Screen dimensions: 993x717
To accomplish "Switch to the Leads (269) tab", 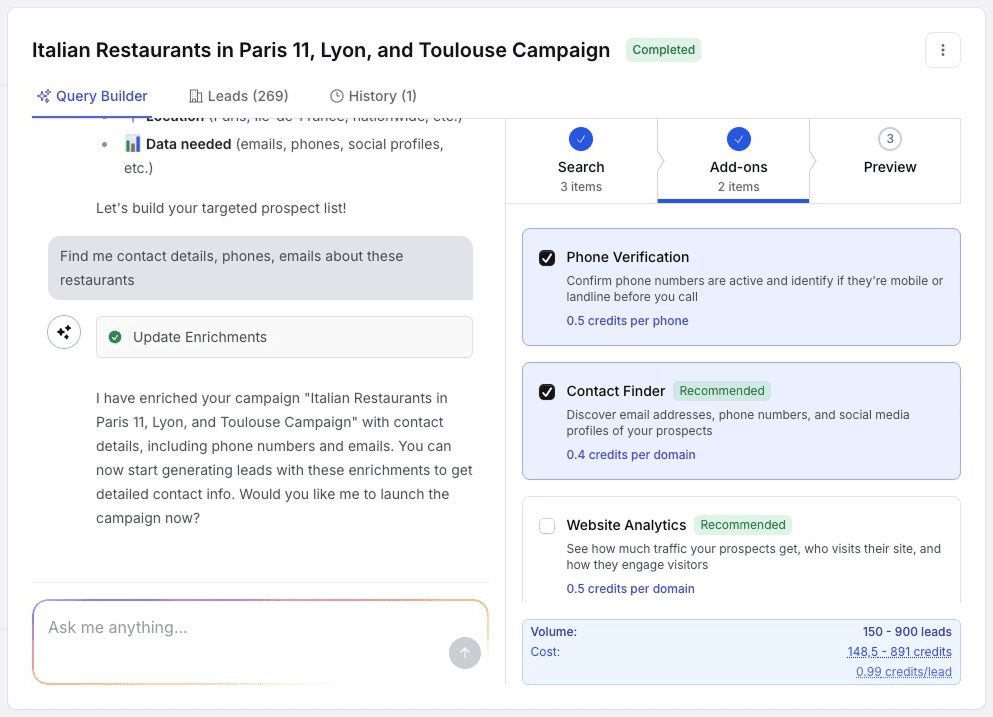I will pos(238,96).
